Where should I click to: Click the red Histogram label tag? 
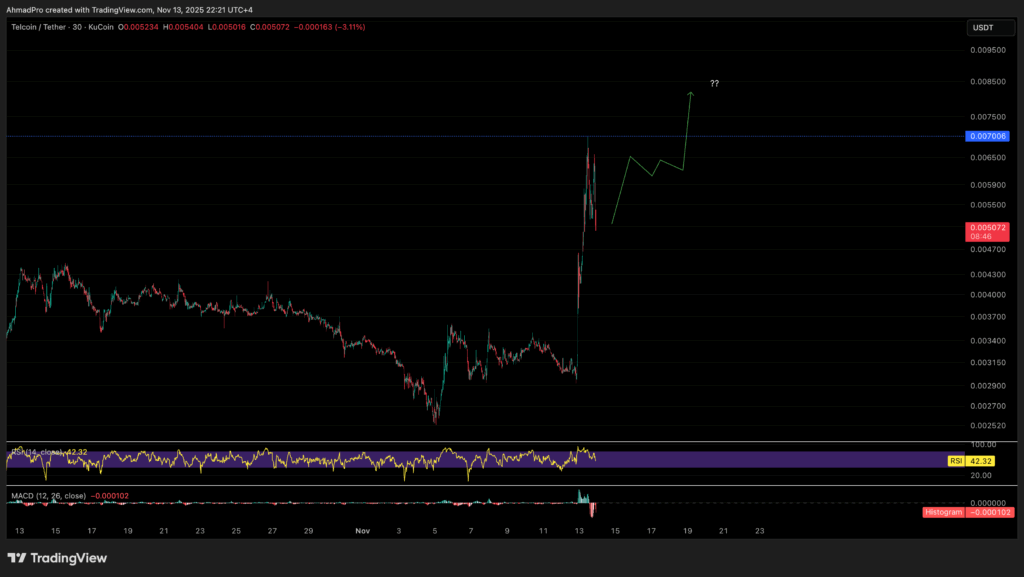(x=945, y=512)
